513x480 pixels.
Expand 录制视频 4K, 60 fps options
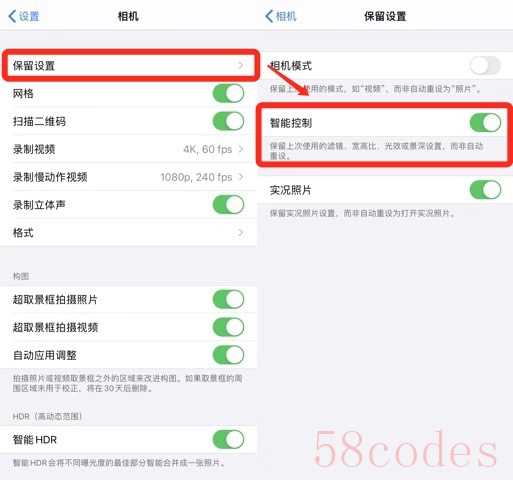pos(241,149)
